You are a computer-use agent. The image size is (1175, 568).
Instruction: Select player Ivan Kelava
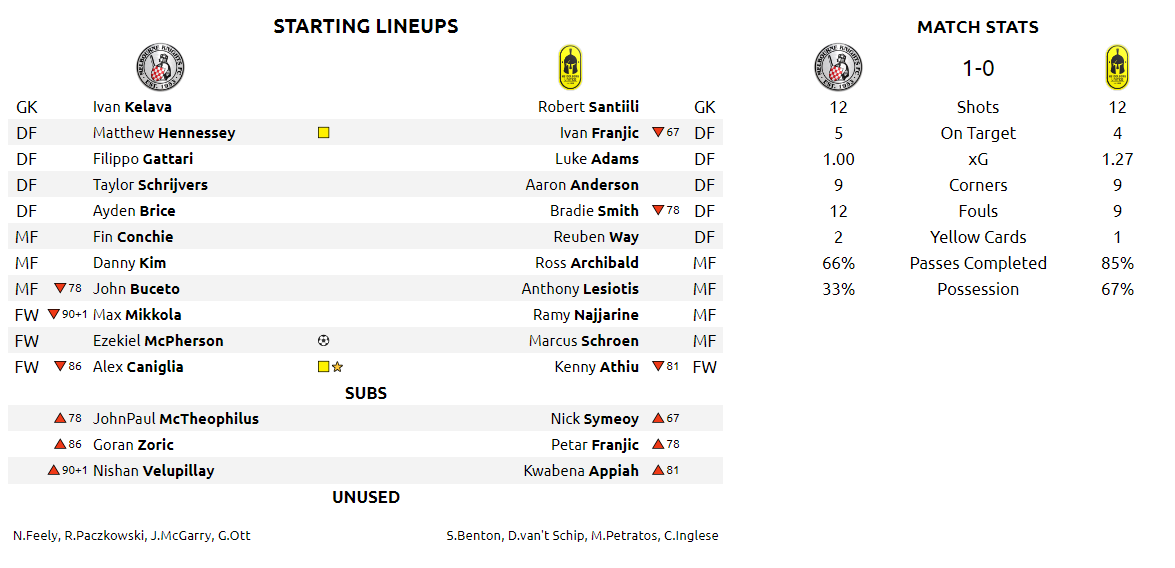coord(132,107)
